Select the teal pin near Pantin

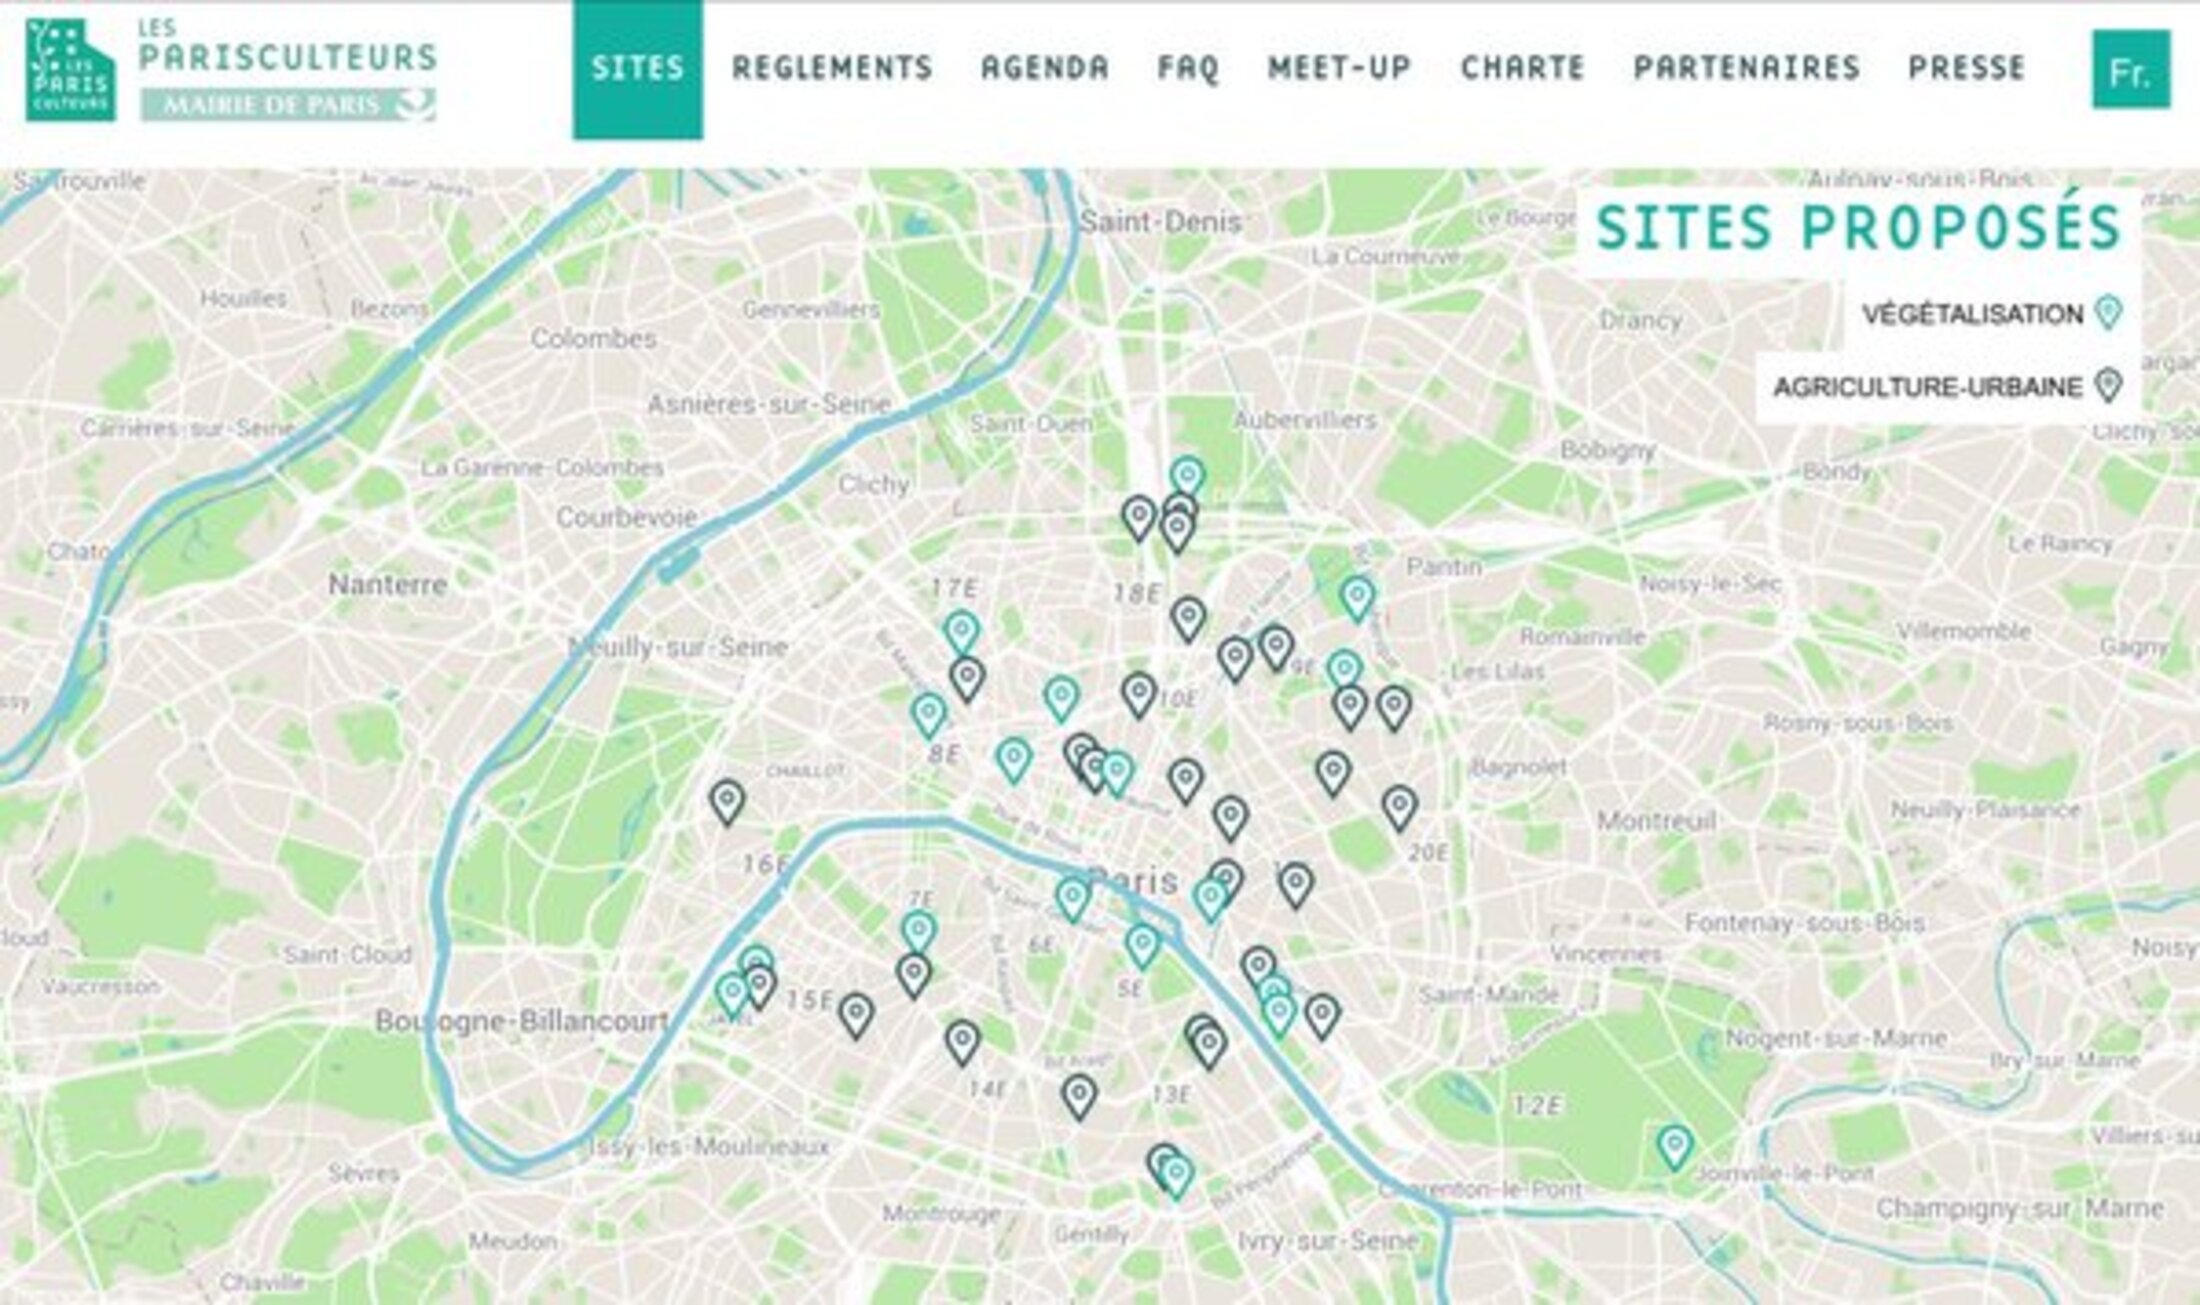point(1357,599)
